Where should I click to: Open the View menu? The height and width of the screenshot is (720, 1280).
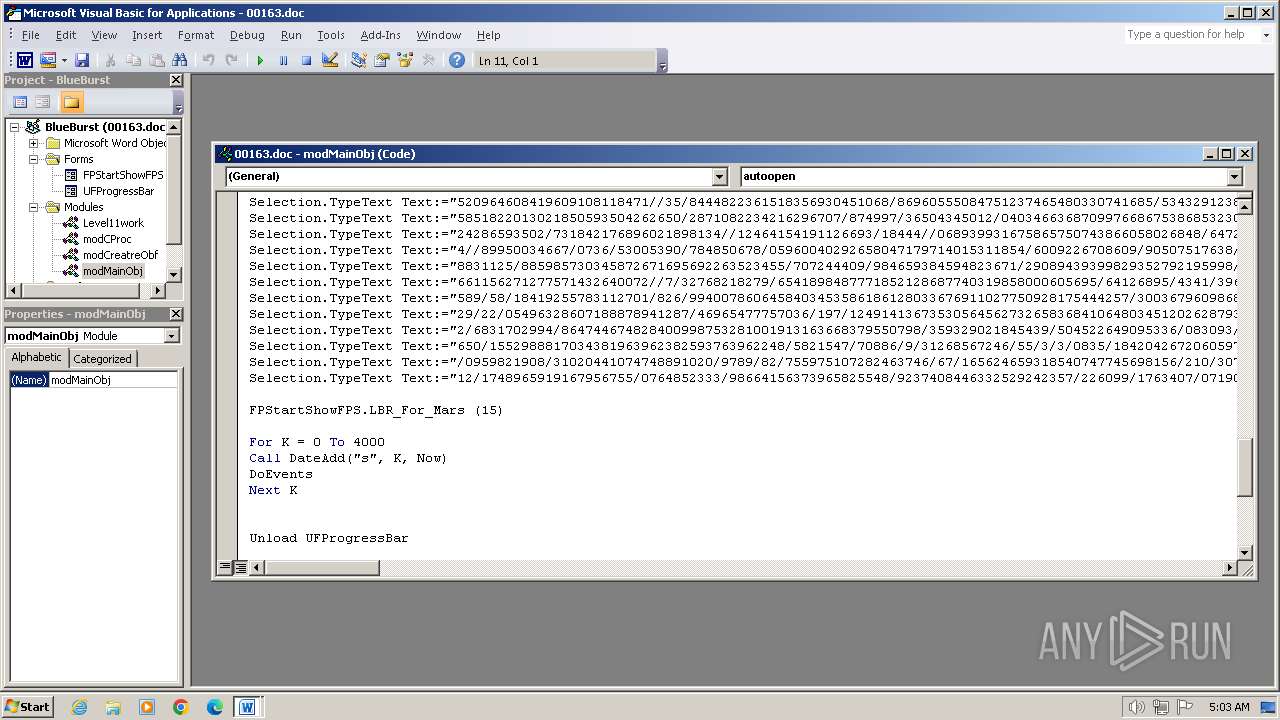click(104, 35)
